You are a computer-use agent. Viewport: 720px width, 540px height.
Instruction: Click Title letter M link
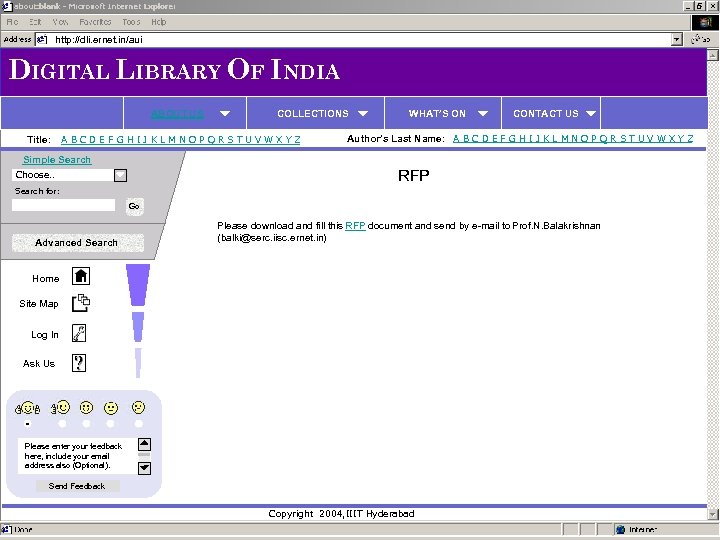(x=171, y=140)
